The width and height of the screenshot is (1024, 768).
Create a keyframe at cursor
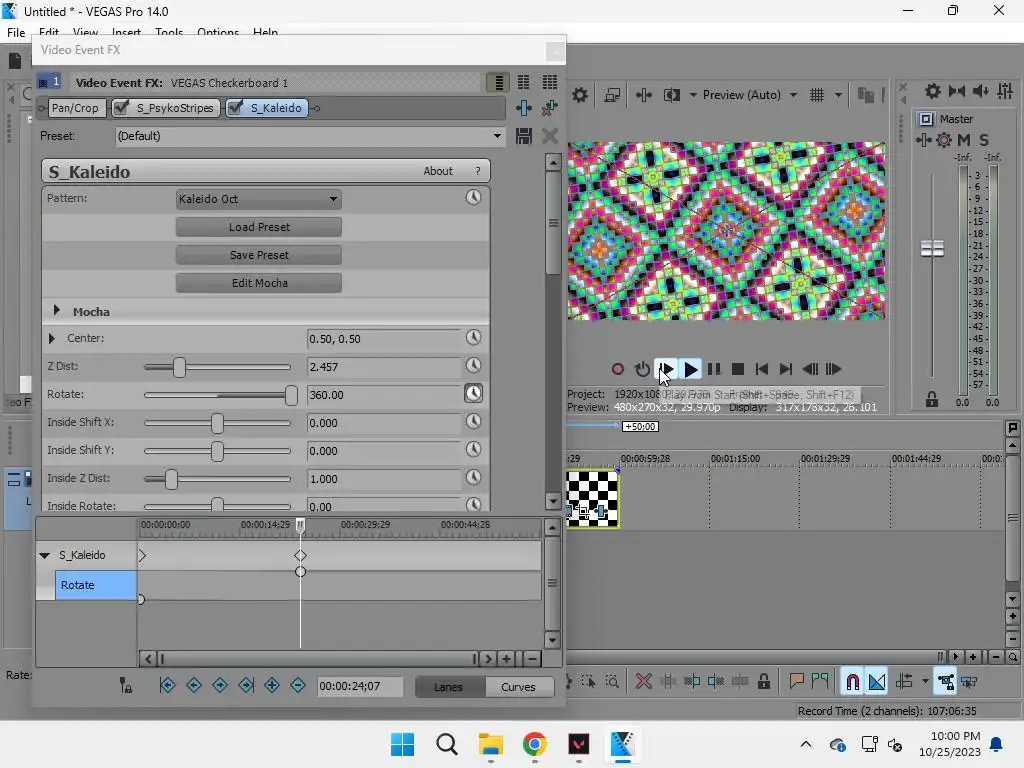pos(272,685)
